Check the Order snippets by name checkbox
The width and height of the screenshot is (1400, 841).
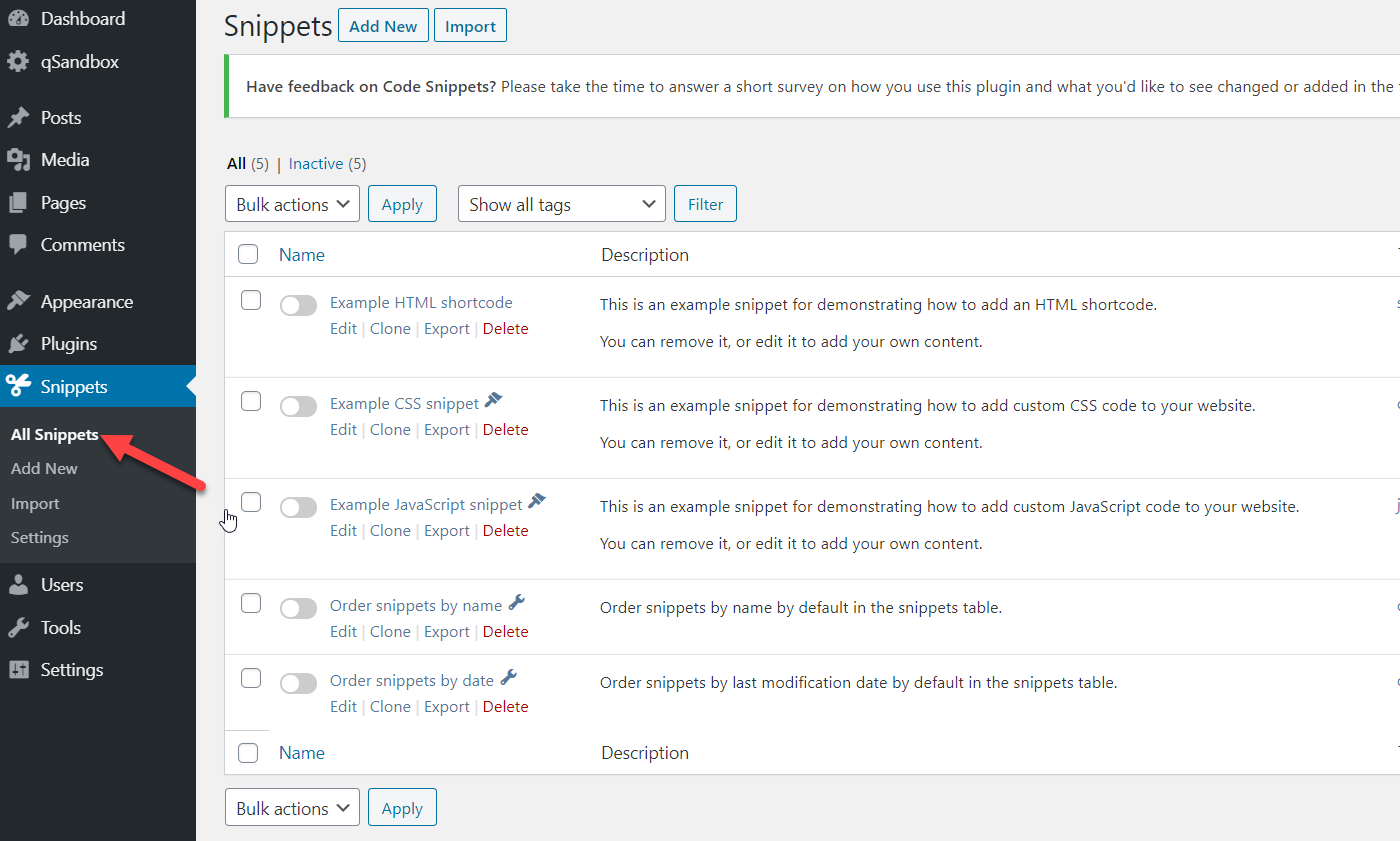(251, 603)
